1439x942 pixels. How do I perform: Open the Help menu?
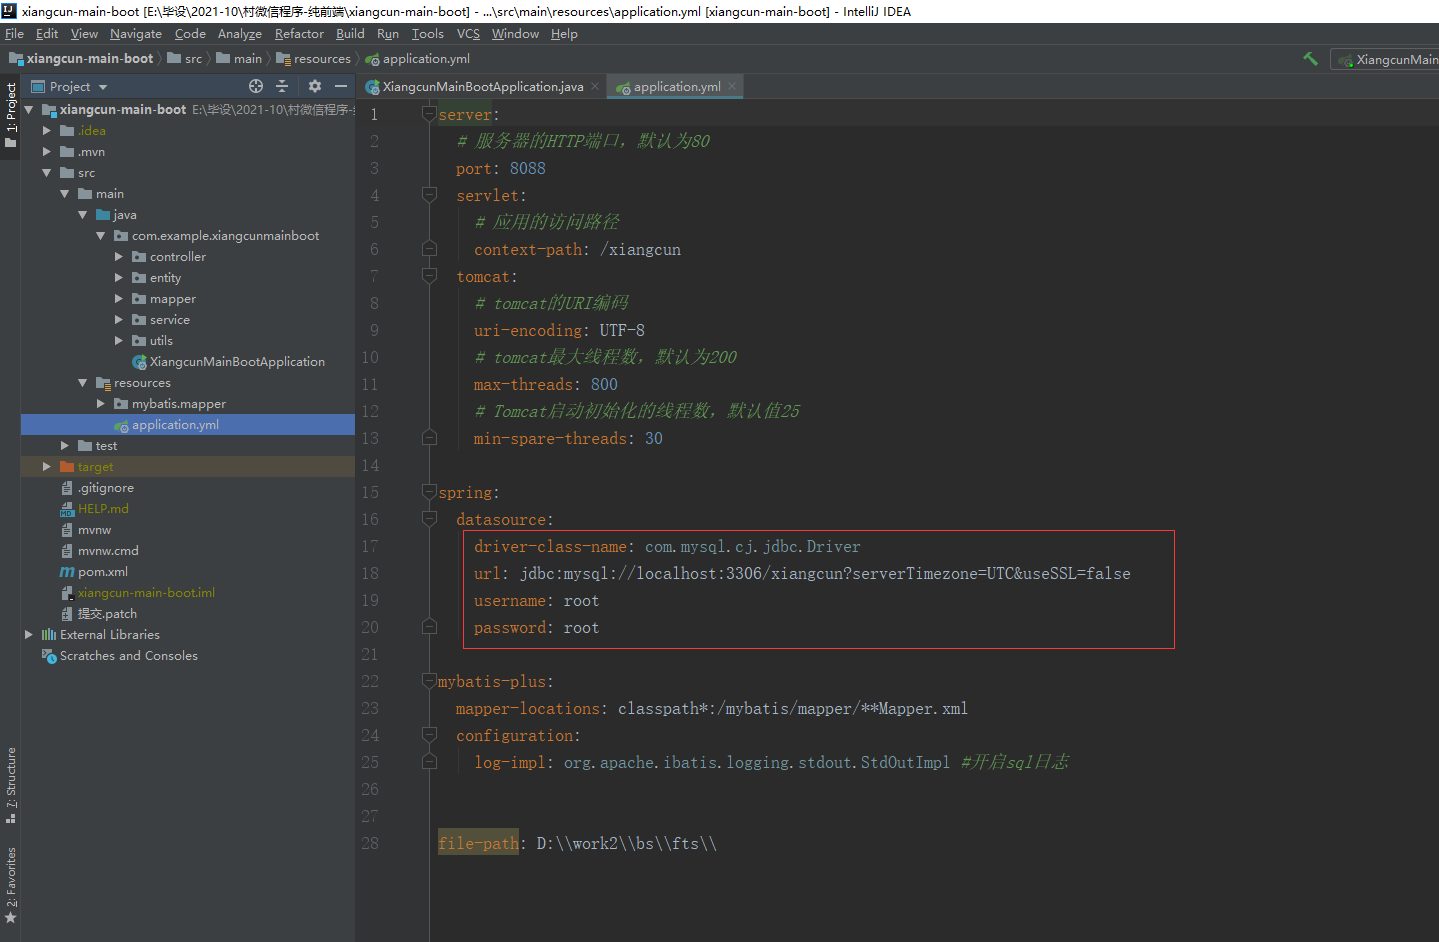click(x=564, y=34)
